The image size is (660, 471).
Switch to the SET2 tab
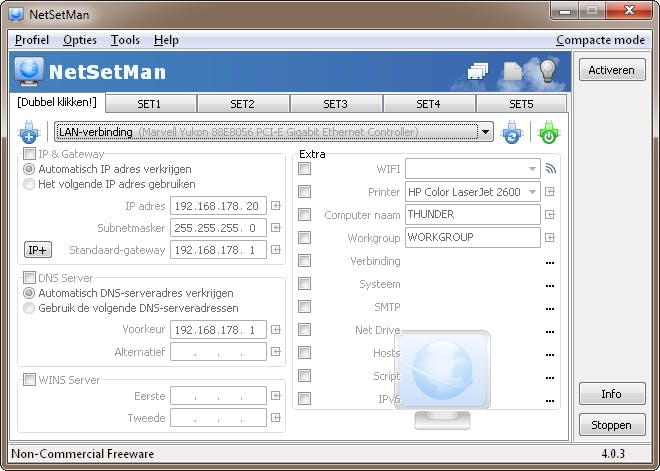click(x=243, y=104)
